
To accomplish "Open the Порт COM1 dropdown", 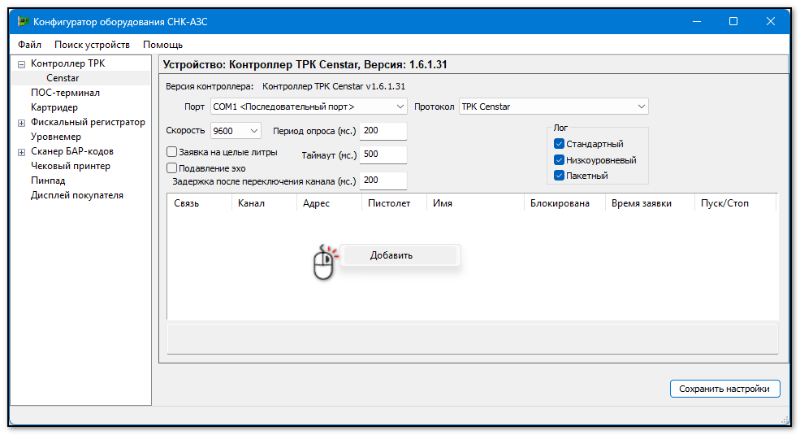I will (308, 106).
